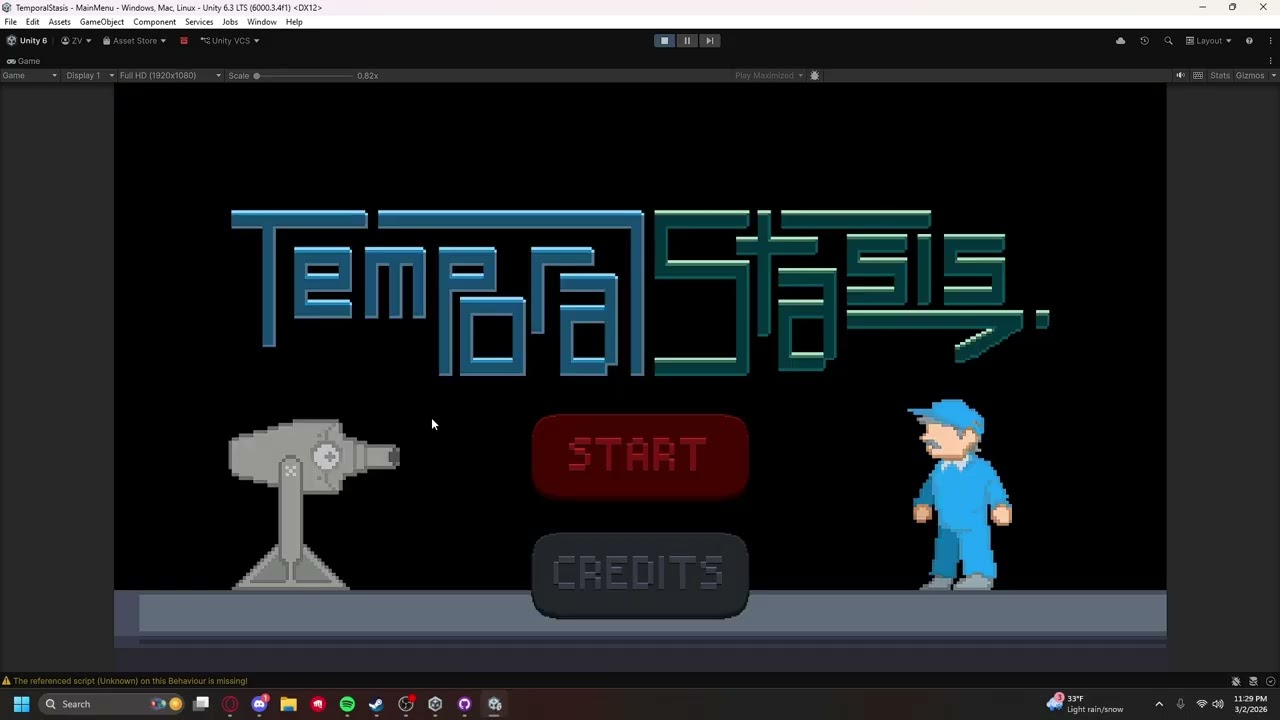Toggle mute audio in Game view

click(1180, 75)
